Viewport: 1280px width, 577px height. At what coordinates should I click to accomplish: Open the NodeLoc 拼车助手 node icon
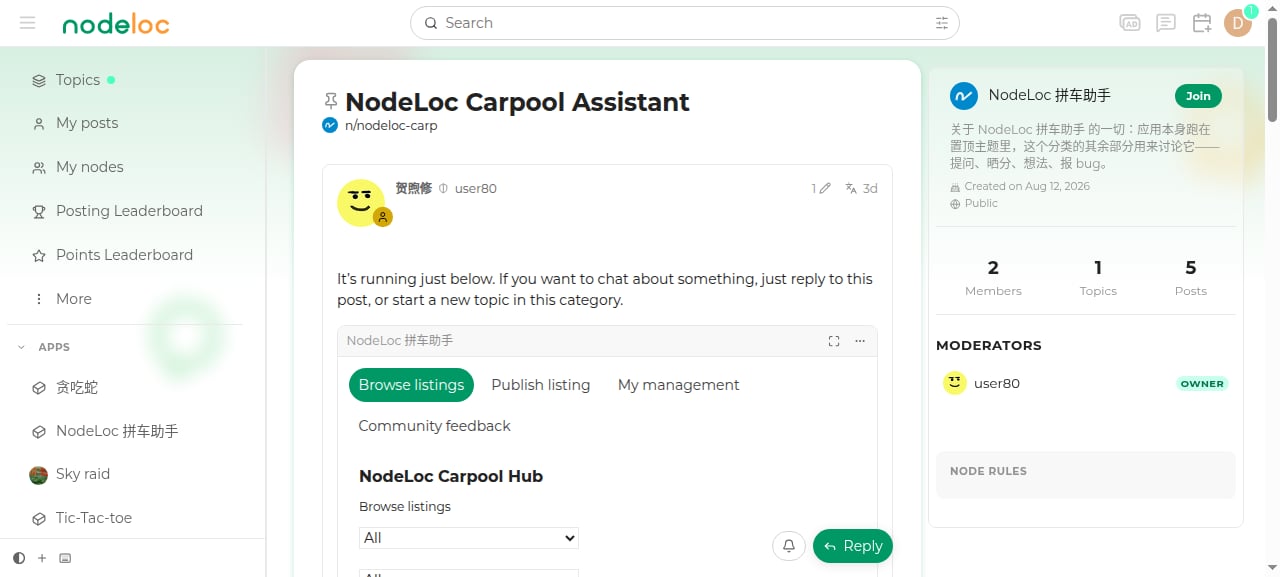[x=963, y=96]
